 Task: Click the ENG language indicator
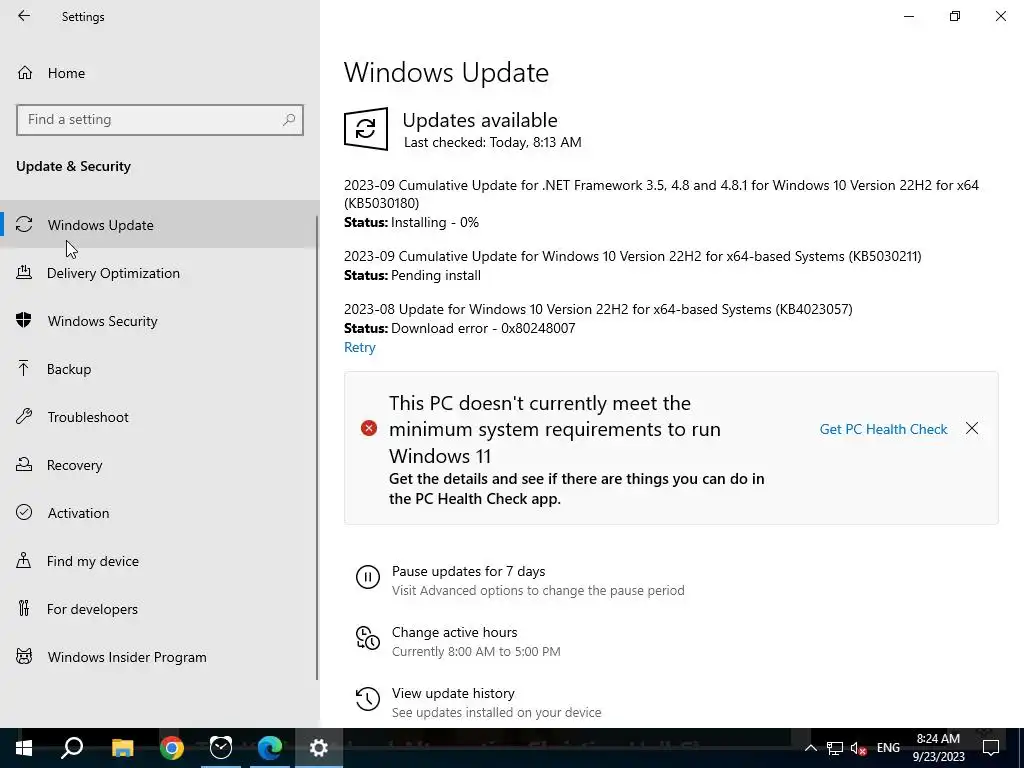(888, 748)
